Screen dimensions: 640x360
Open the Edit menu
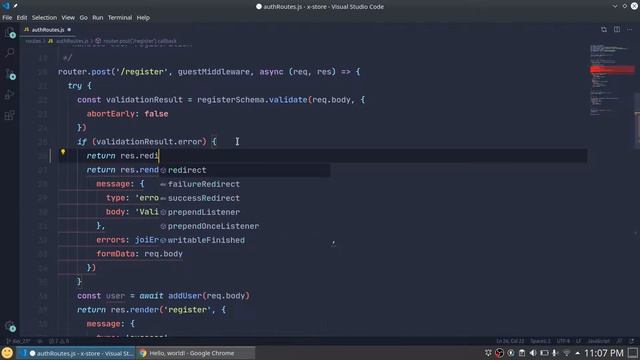pyautogui.click(x=22, y=18)
